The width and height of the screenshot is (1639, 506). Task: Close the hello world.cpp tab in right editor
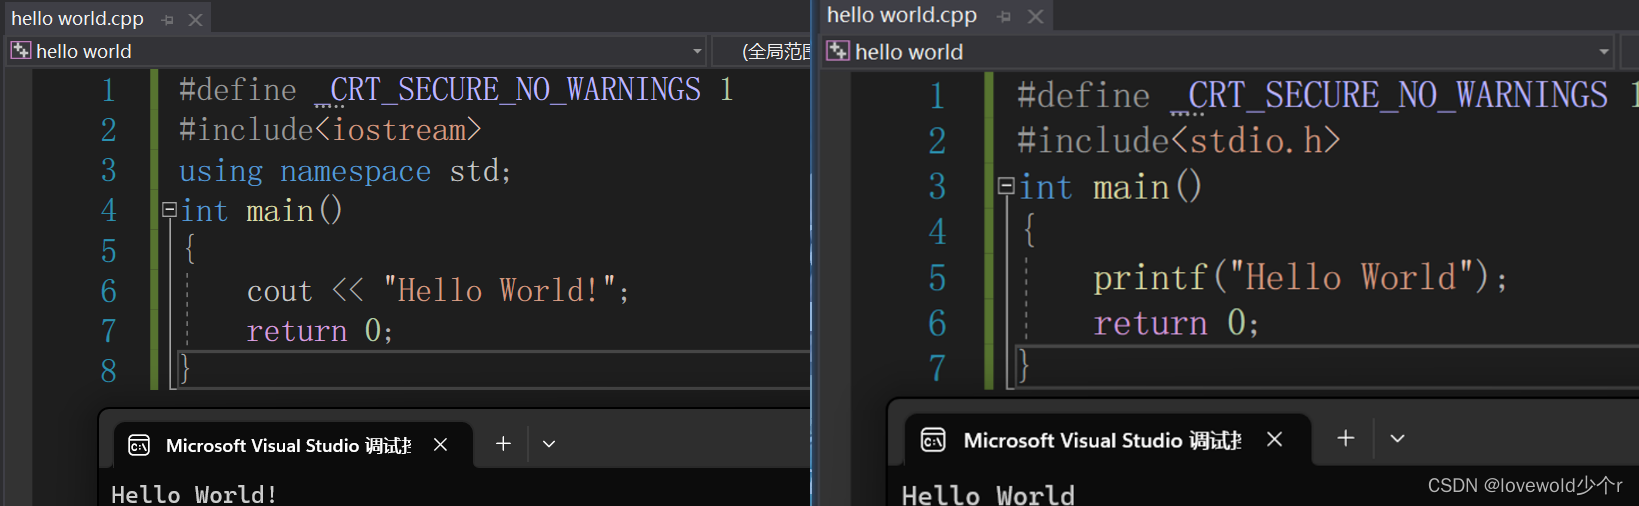coord(1036,16)
